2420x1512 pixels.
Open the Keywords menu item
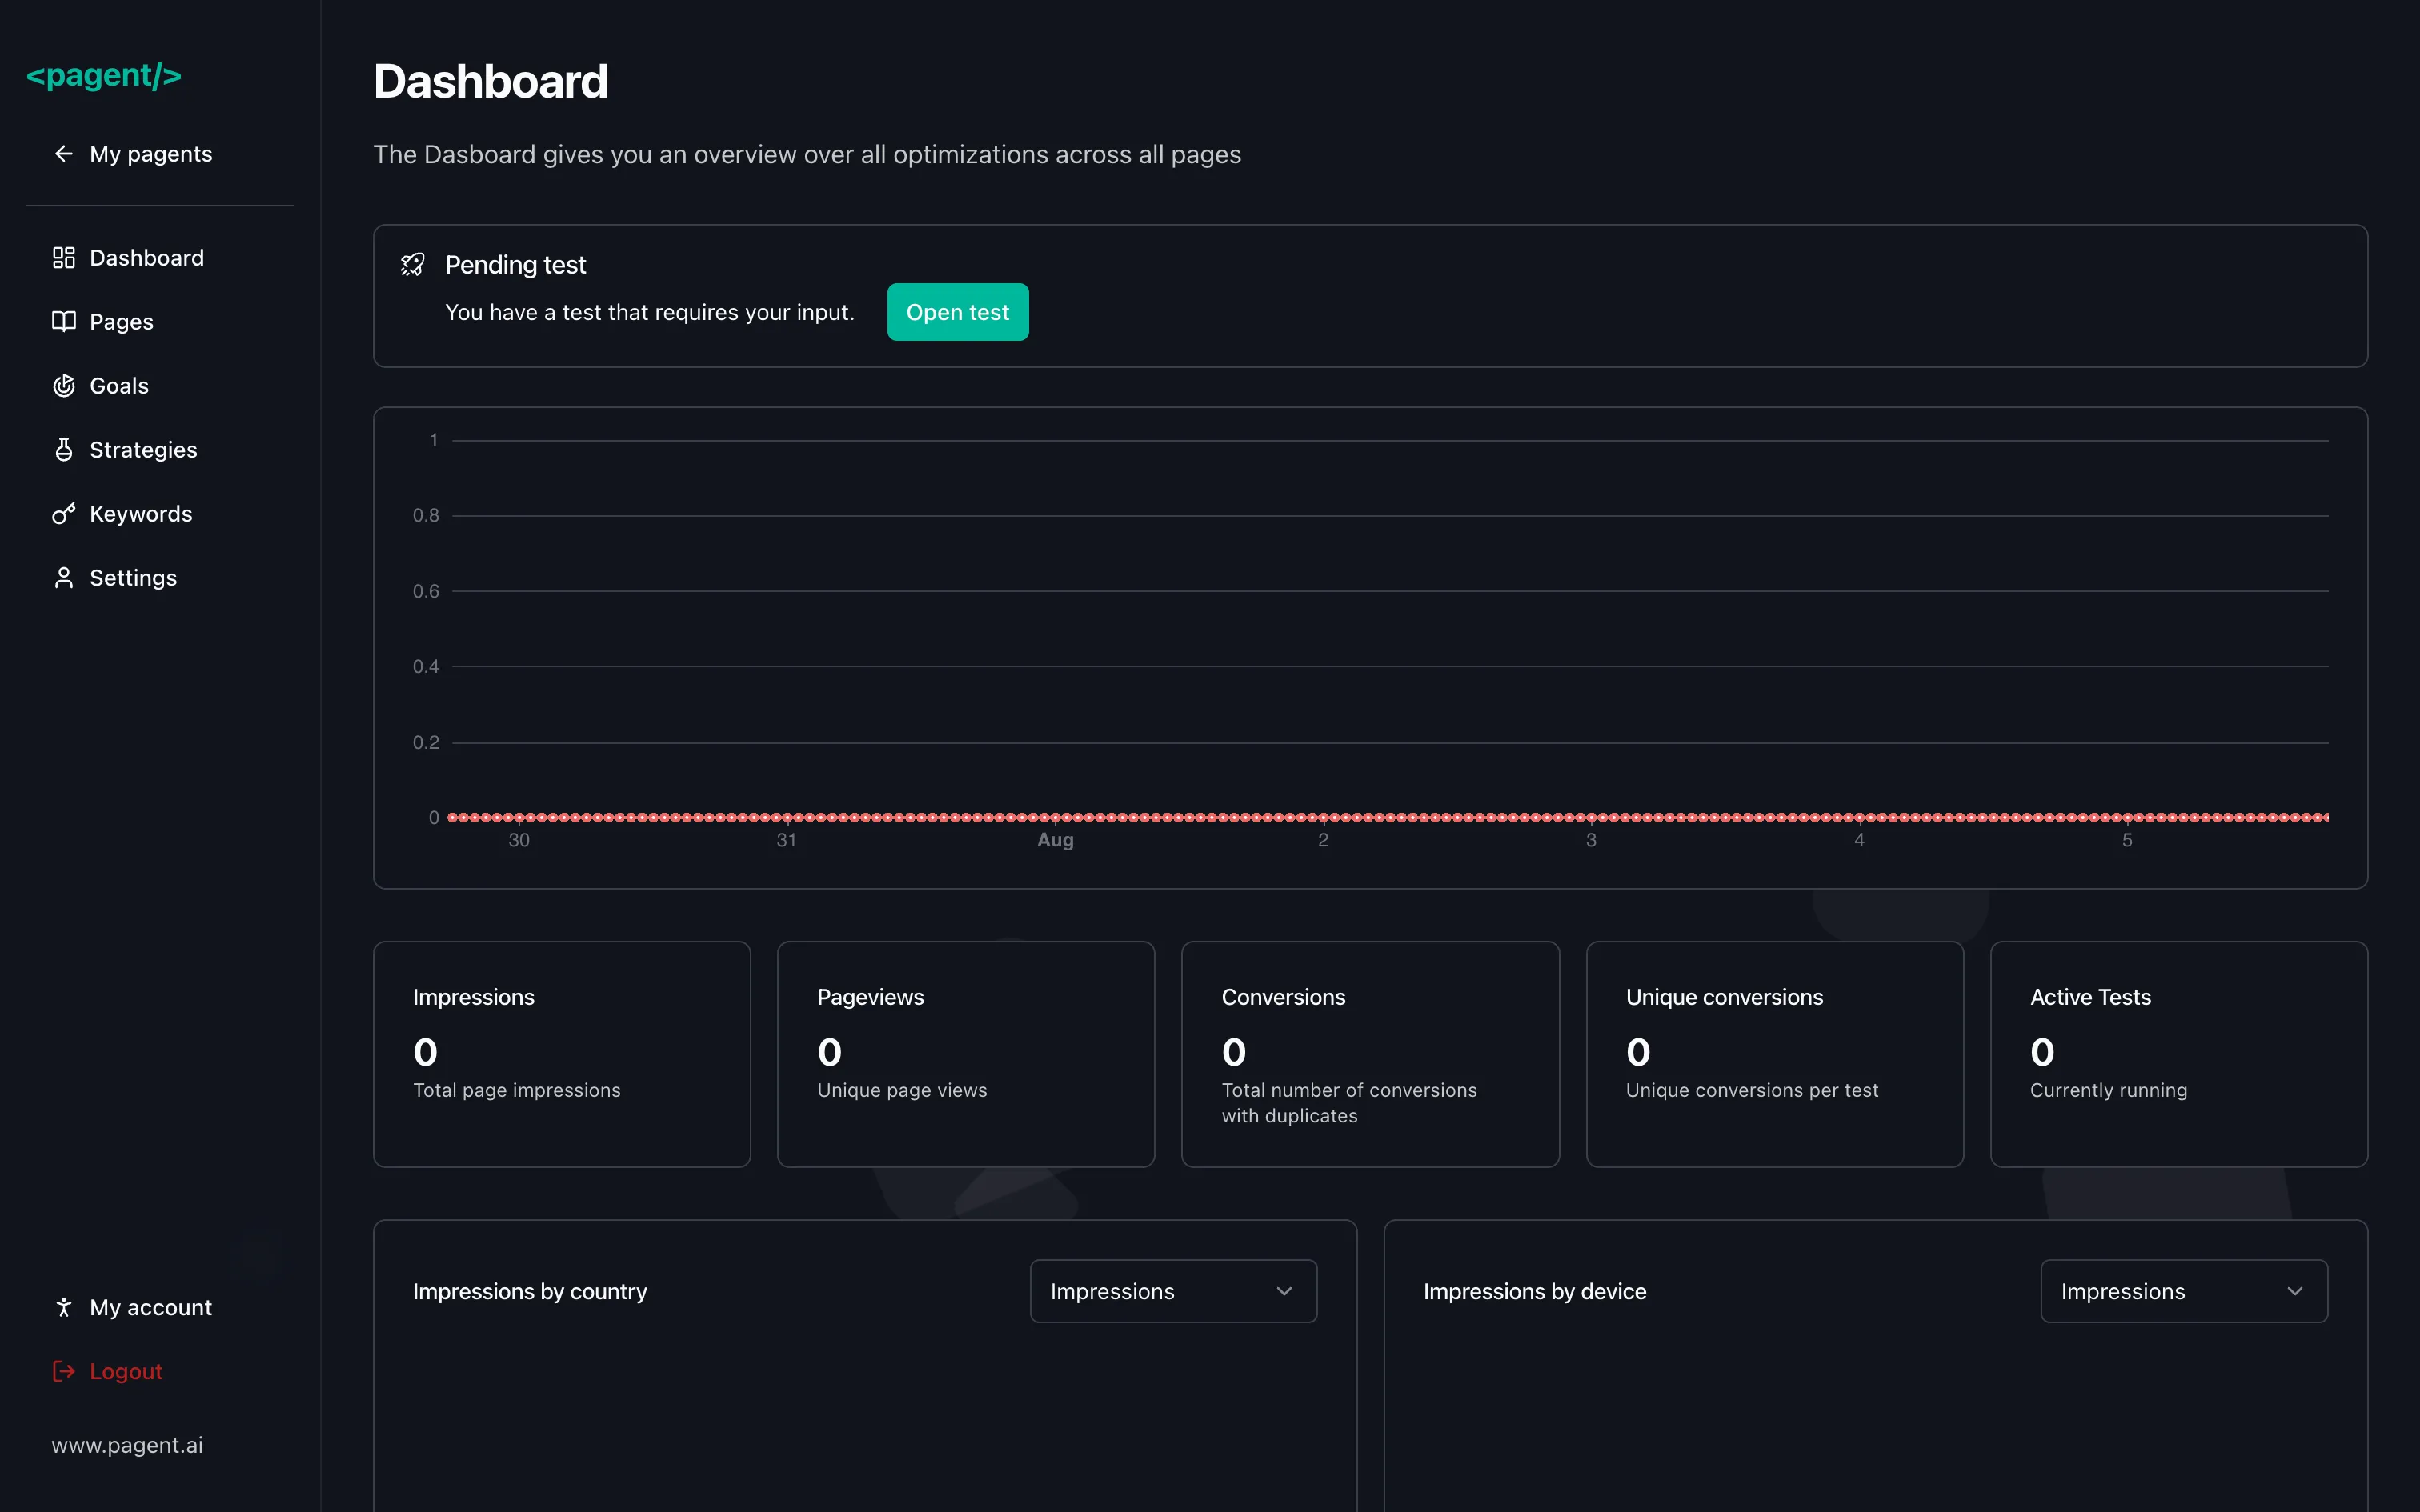click(141, 514)
